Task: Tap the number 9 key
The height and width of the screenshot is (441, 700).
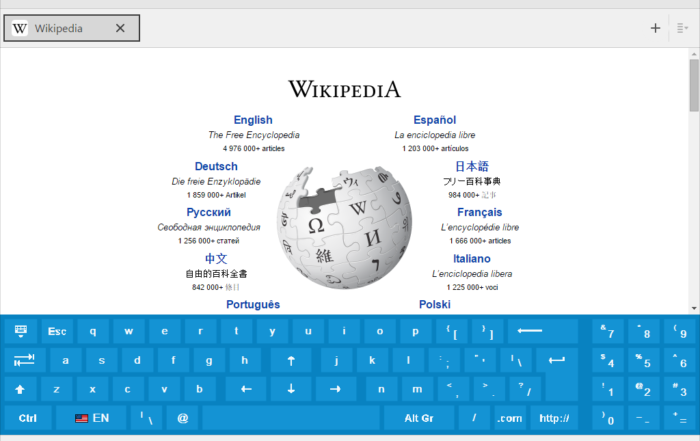Action: click(x=679, y=331)
